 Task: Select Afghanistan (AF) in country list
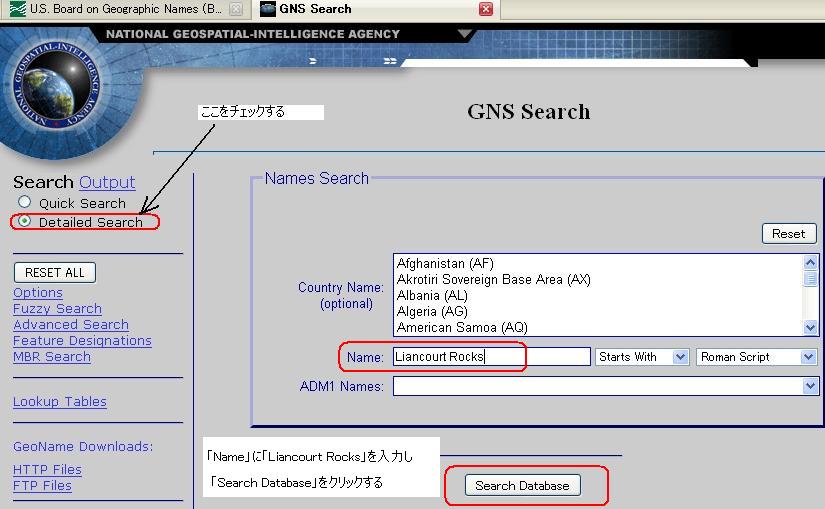tap(445, 263)
